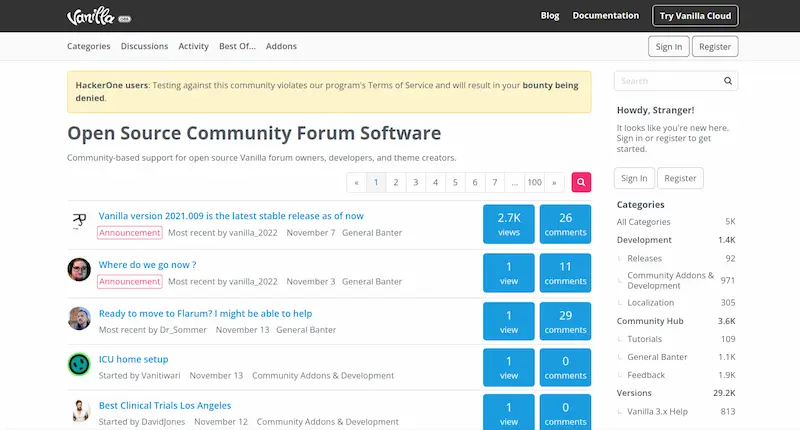
Task: Click DavidJones avatar thumbnail
Action: (x=79, y=411)
